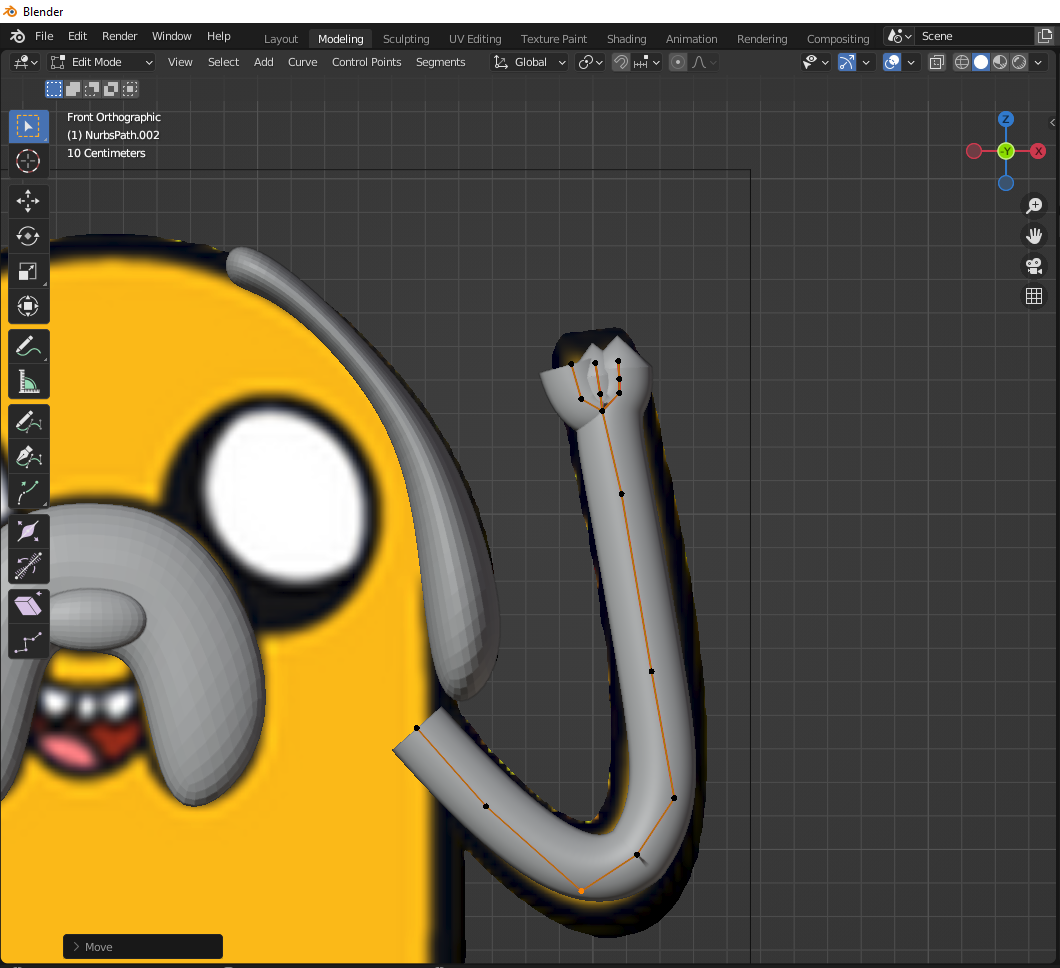Expand the sidebar with small arrow
This screenshot has height=968, width=1060.
coord(1053,122)
